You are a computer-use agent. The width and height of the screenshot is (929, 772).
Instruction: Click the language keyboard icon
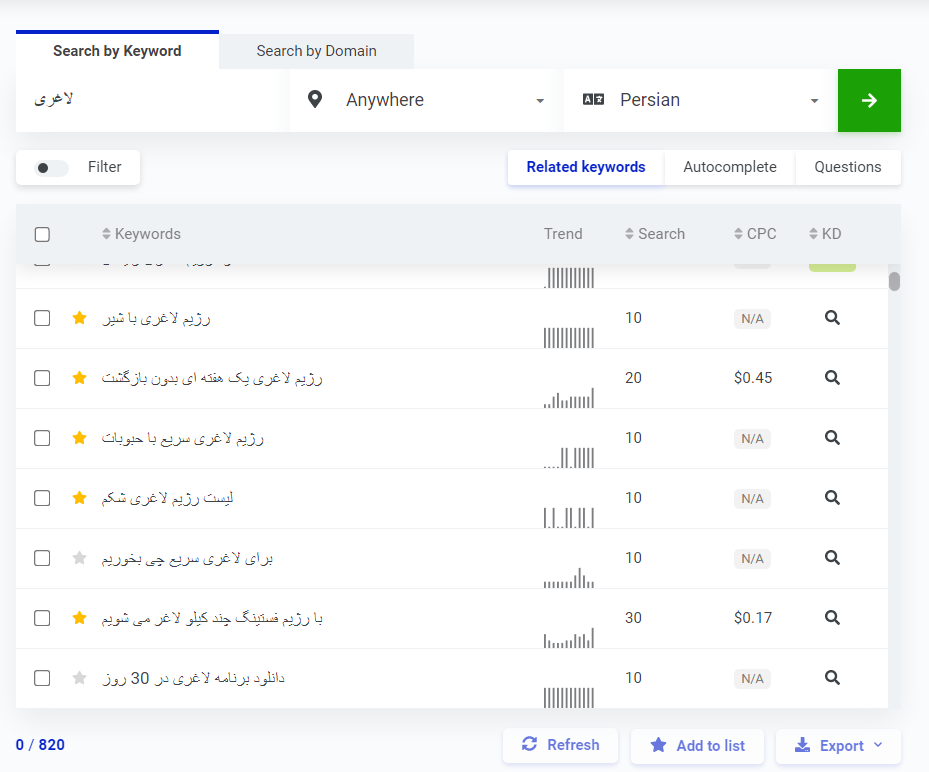tap(590, 99)
